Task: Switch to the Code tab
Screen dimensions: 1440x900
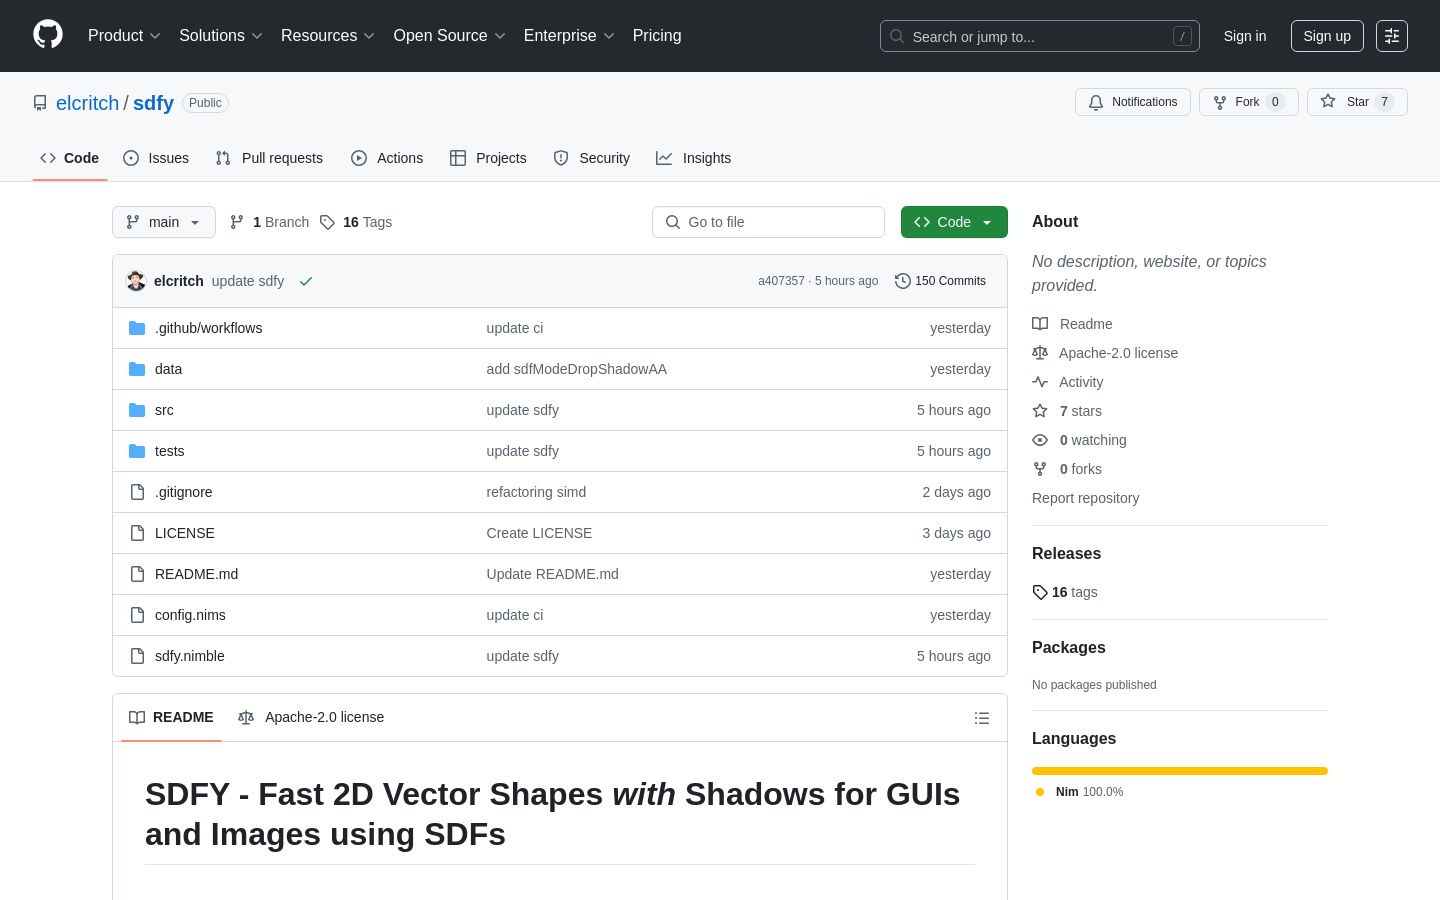Action: click(70, 158)
